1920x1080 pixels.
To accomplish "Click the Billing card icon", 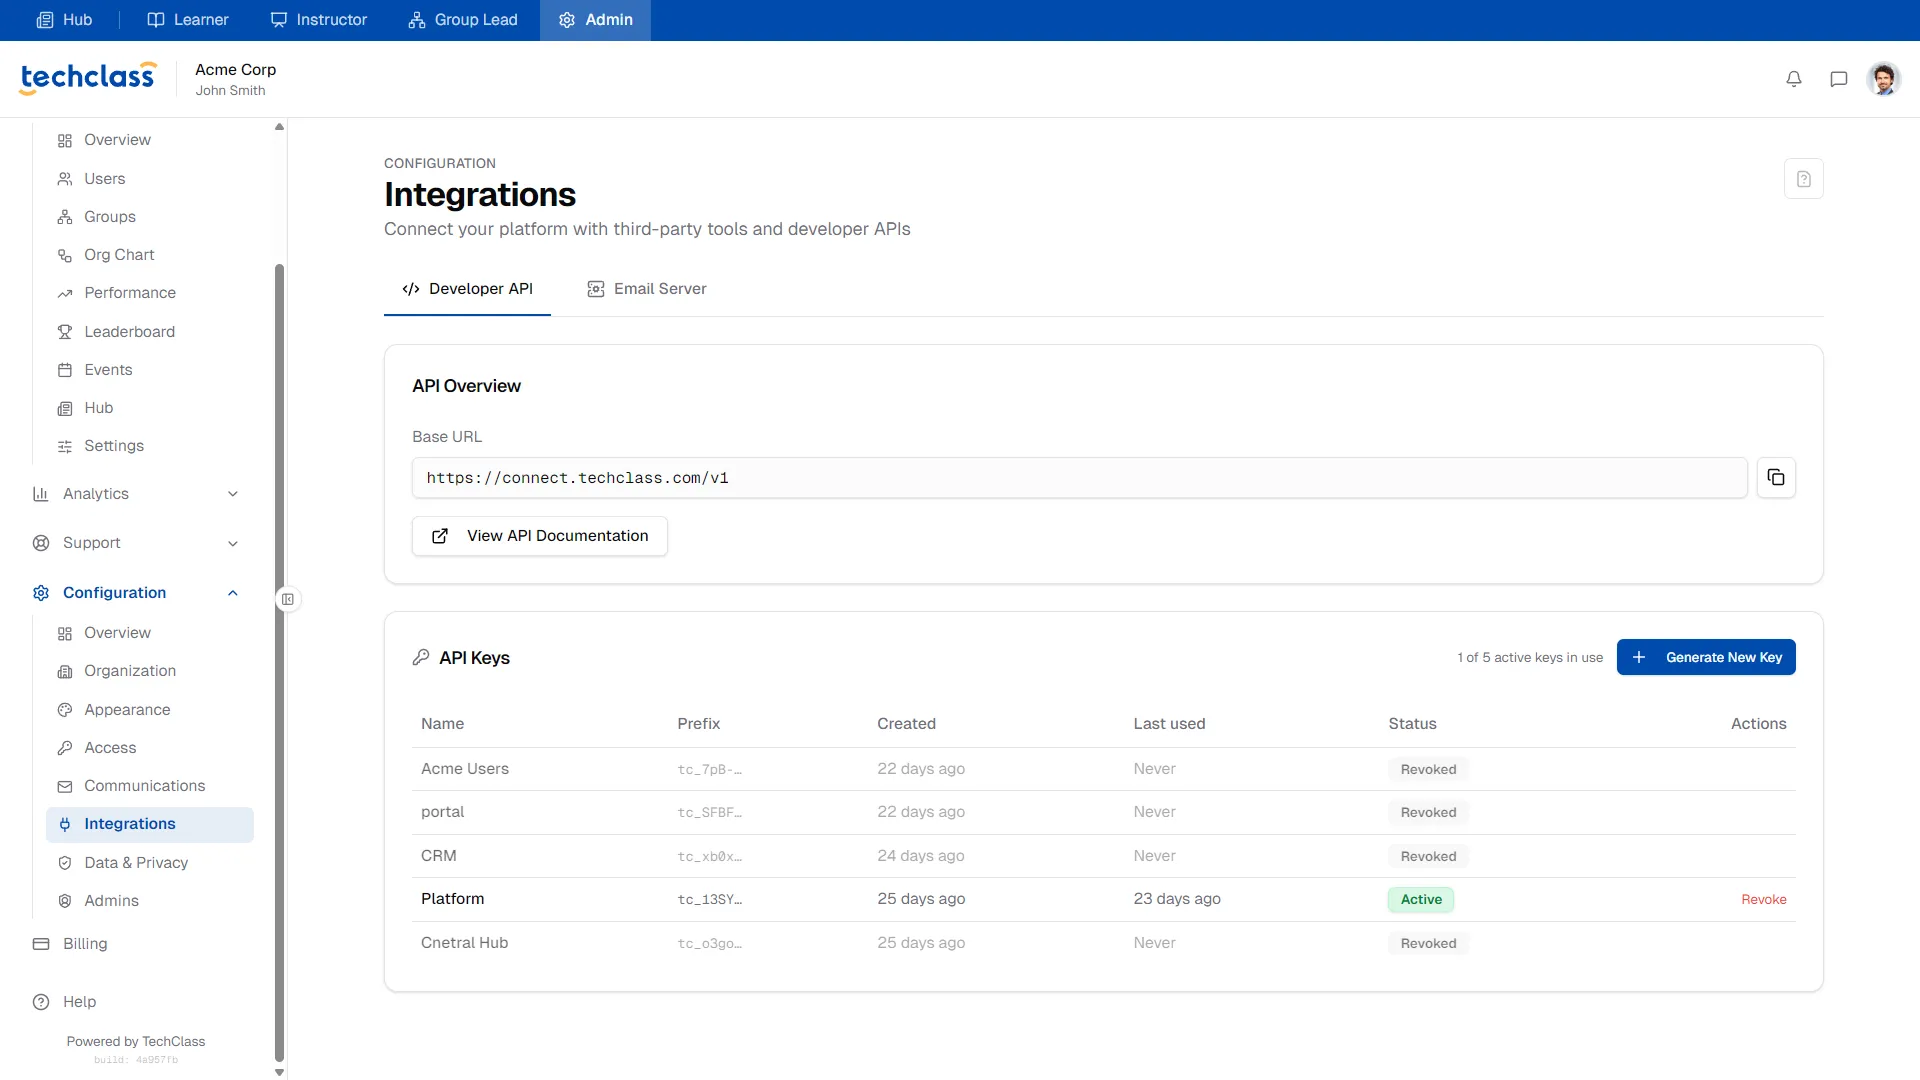I will tap(41, 944).
